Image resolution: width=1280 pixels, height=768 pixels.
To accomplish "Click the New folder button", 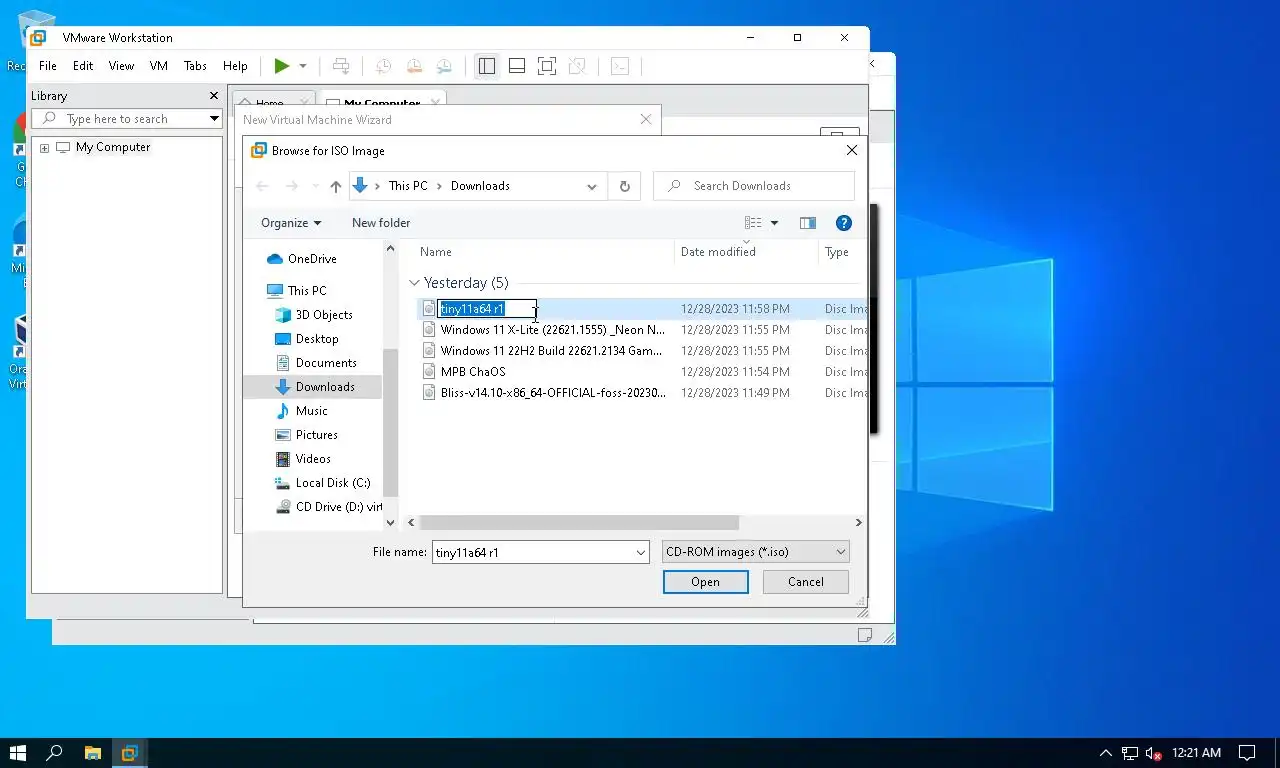I will pos(381,223).
